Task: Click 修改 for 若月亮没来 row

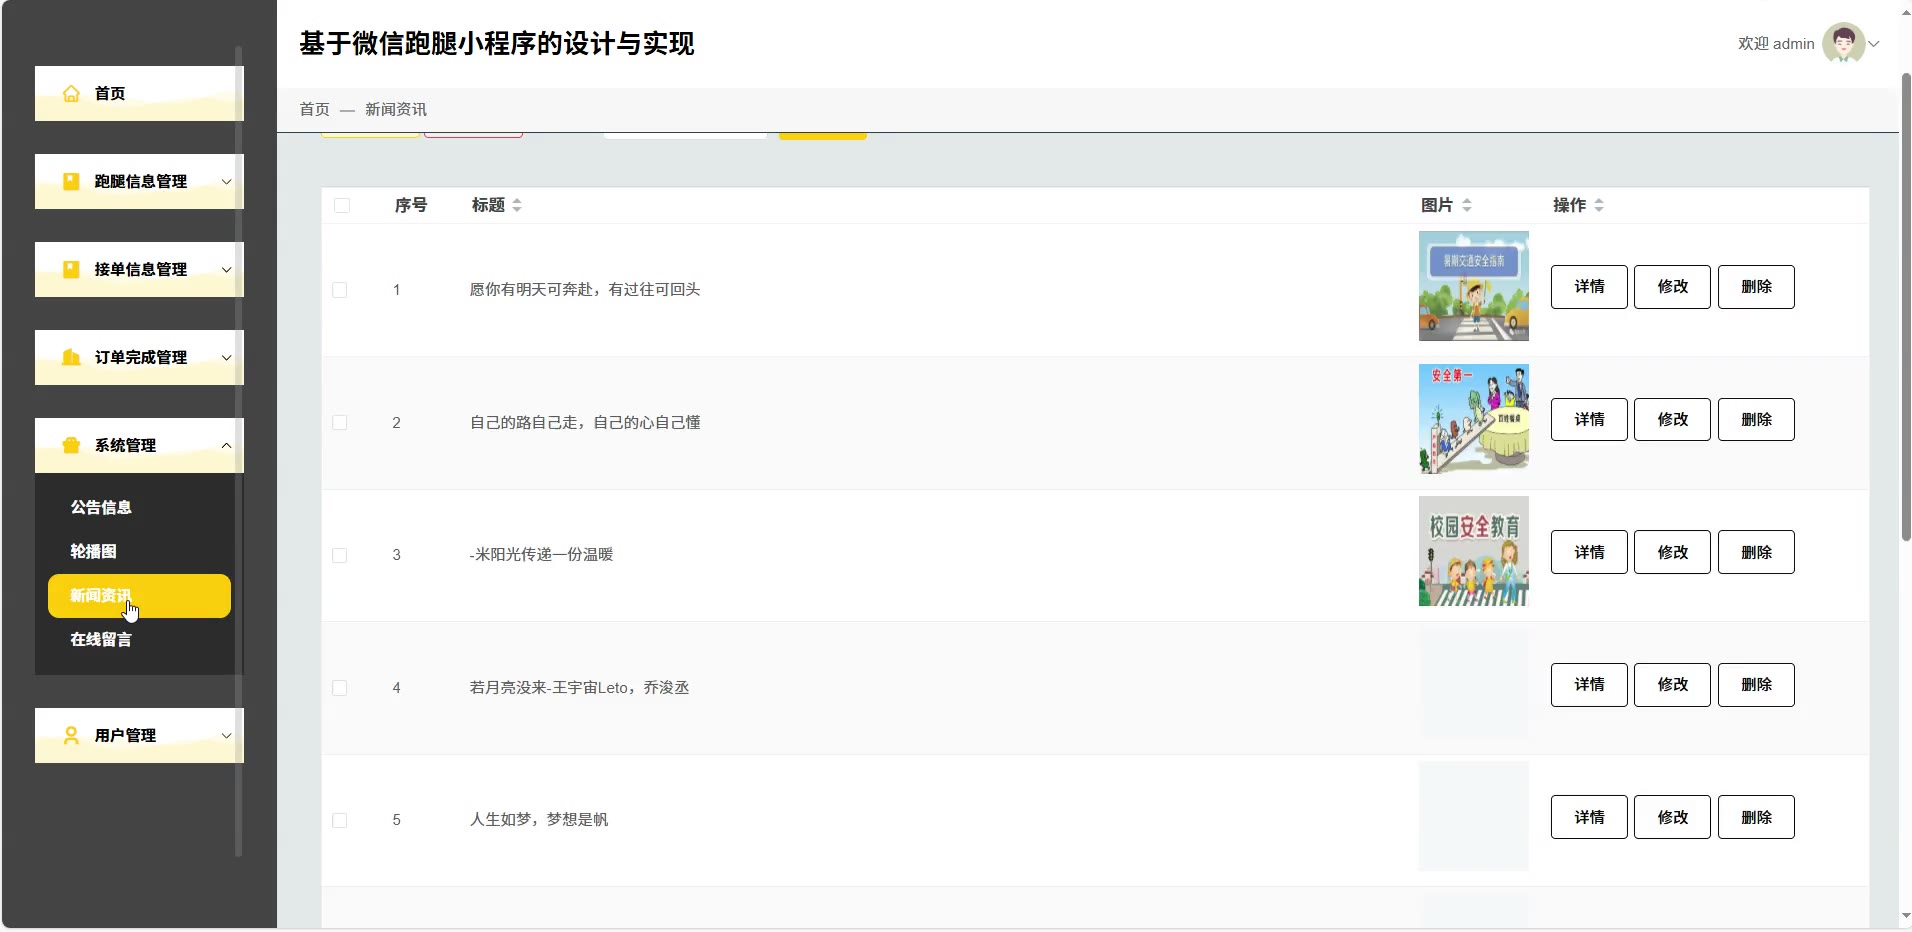Action: click(x=1672, y=685)
